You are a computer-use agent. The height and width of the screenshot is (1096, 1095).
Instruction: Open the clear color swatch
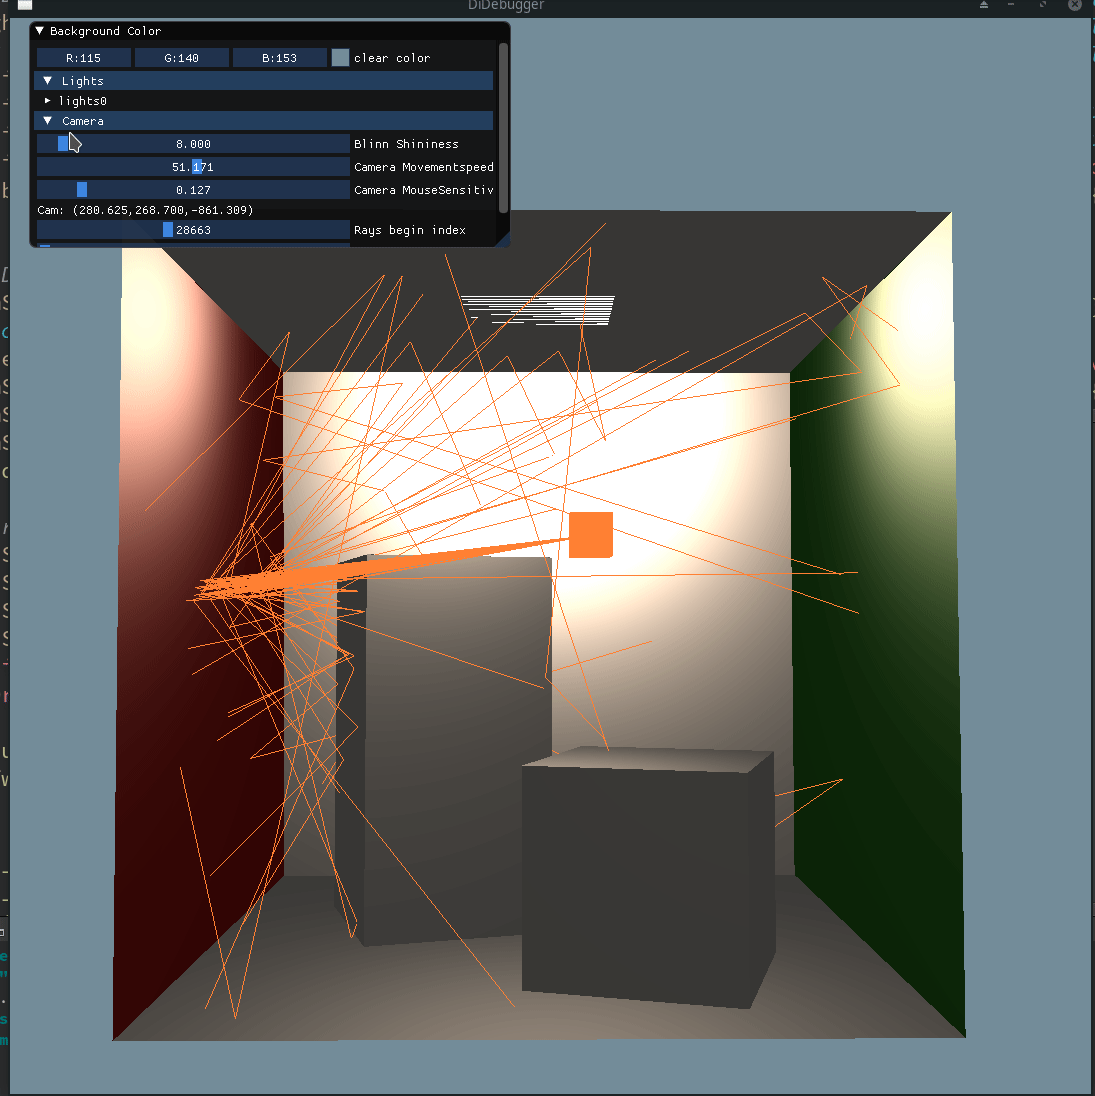tap(340, 57)
